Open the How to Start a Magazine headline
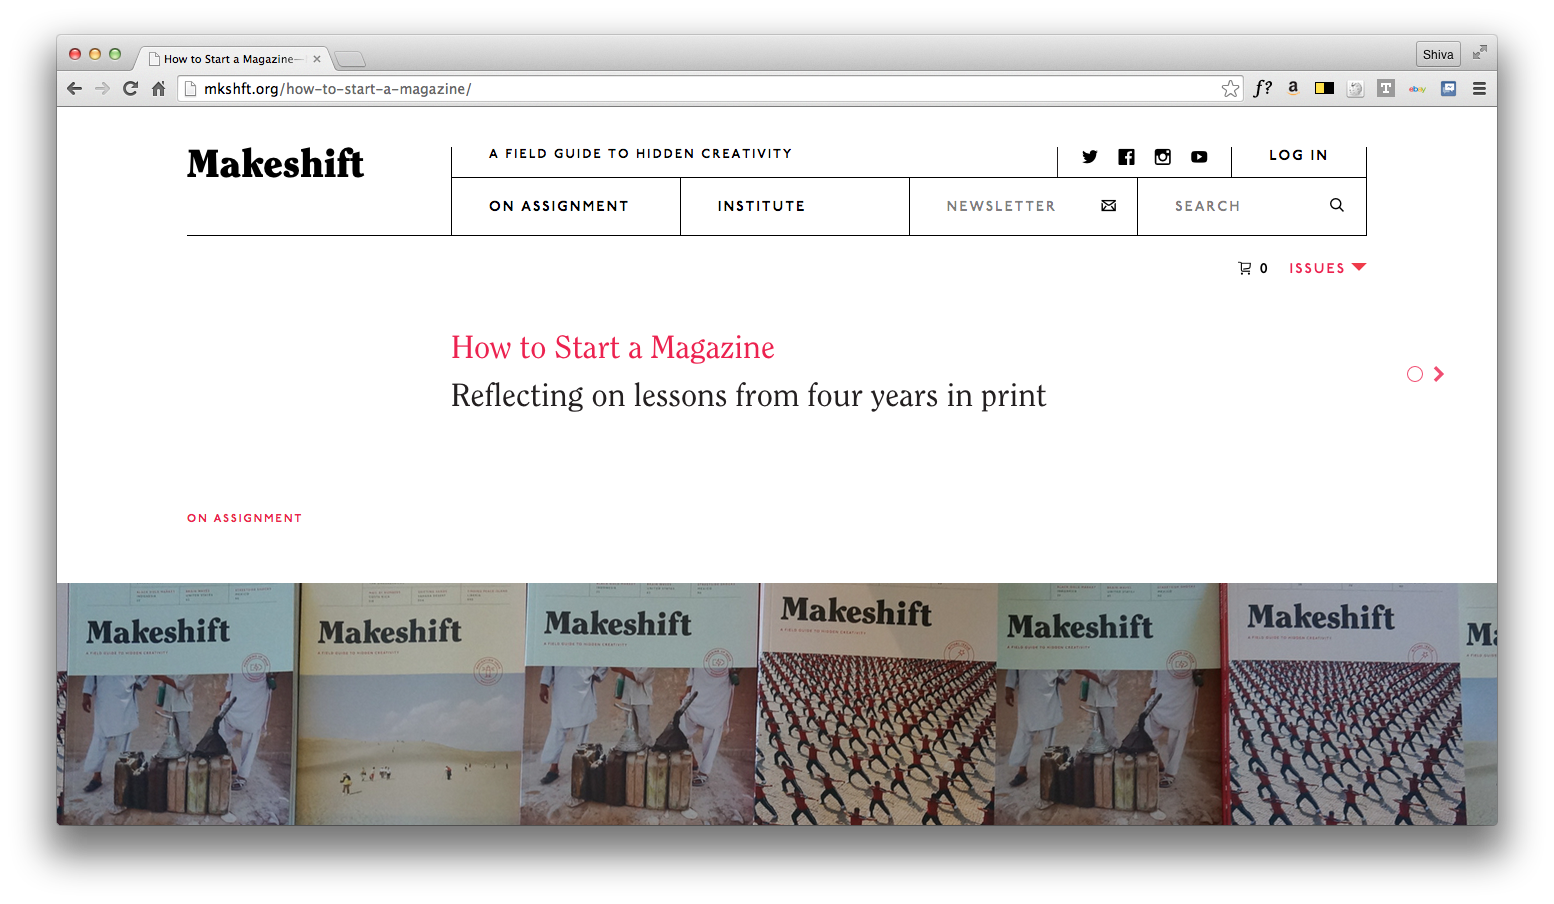1554x904 pixels. [x=612, y=347]
